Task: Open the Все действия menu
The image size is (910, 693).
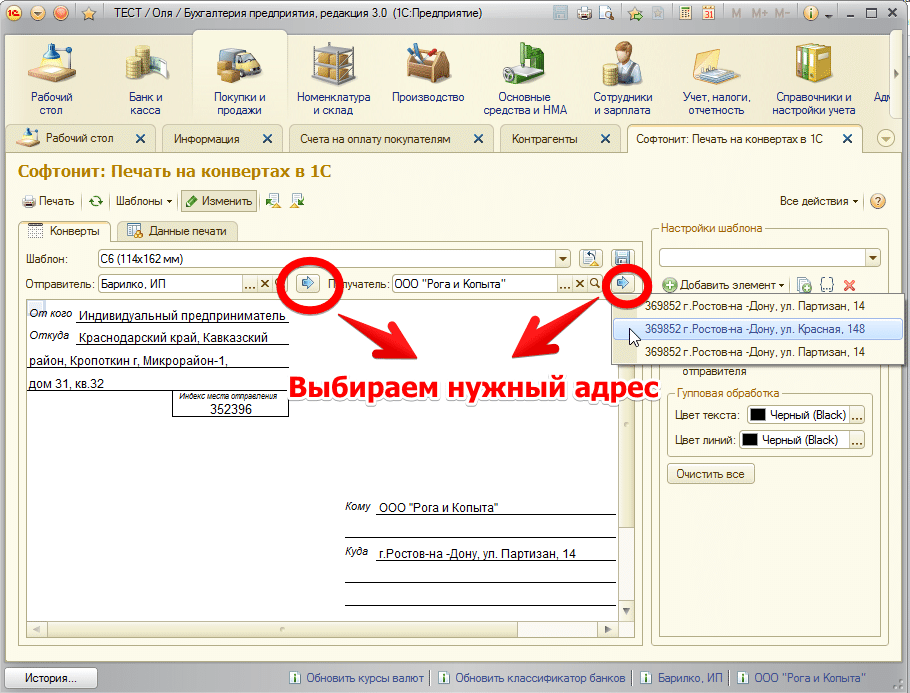Action: pyautogui.click(x=819, y=201)
